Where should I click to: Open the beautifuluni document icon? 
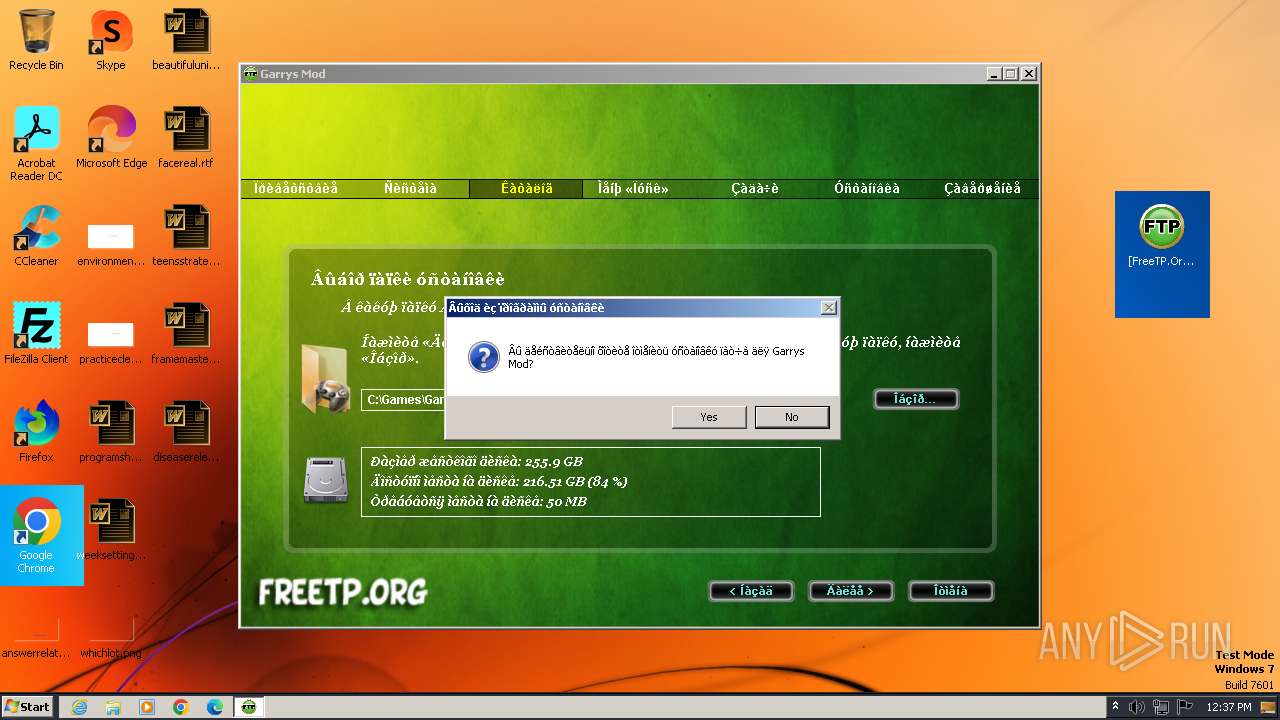click(186, 40)
